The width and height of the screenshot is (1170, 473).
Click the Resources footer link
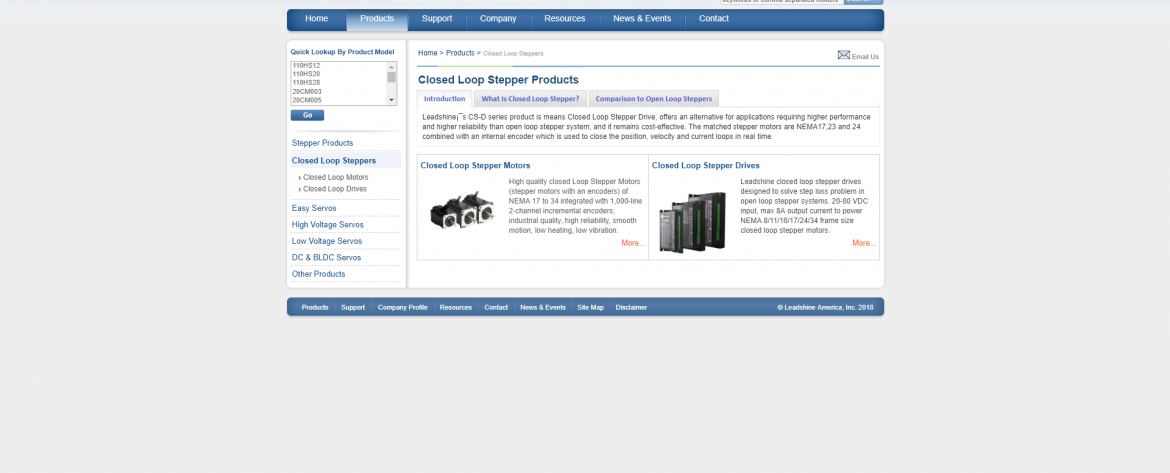(x=456, y=307)
